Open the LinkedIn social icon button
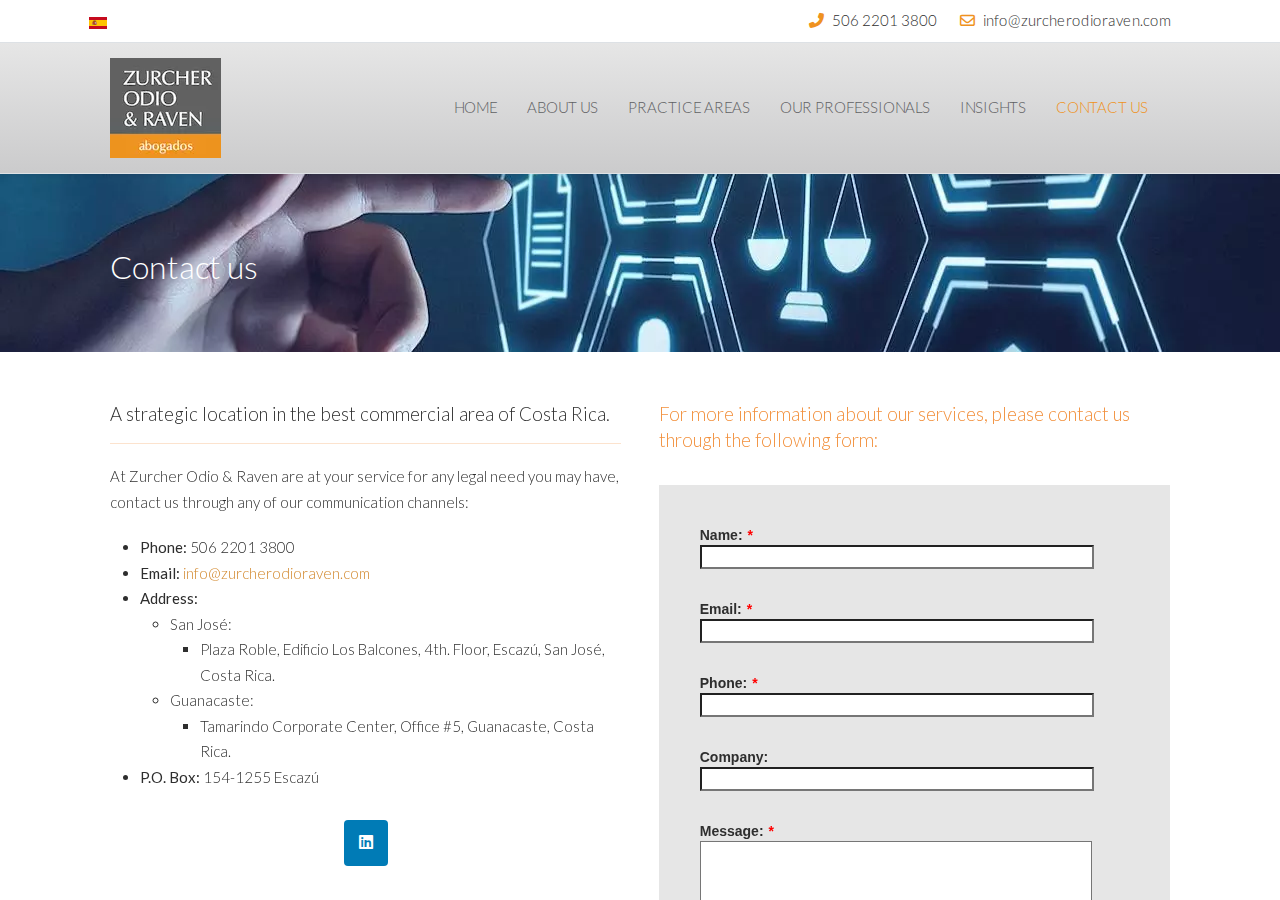Viewport: 1280px width, 900px height. [x=366, y=843]
